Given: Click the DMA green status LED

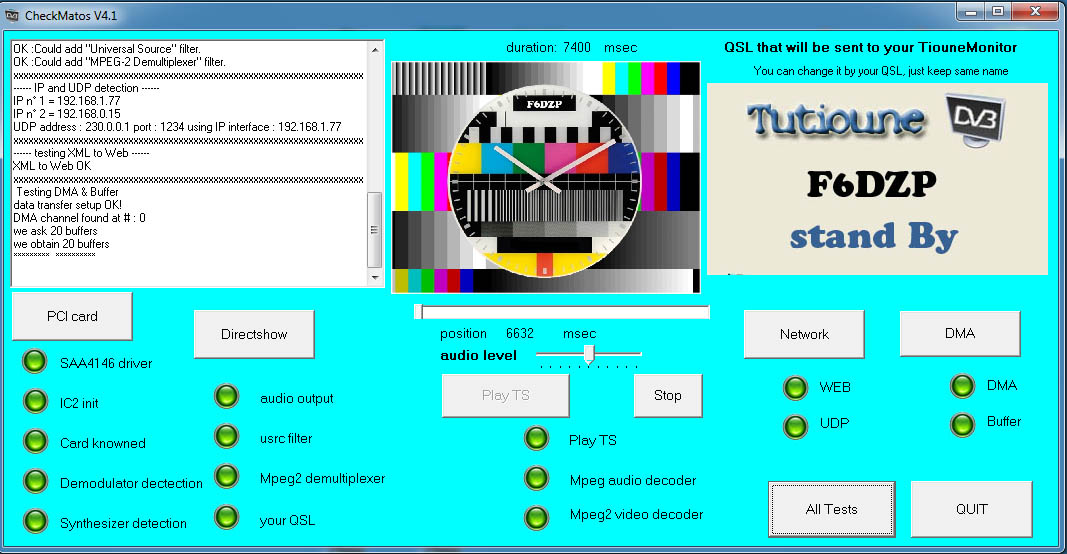Looking at the screenshot, I should (x=962, y=387).
